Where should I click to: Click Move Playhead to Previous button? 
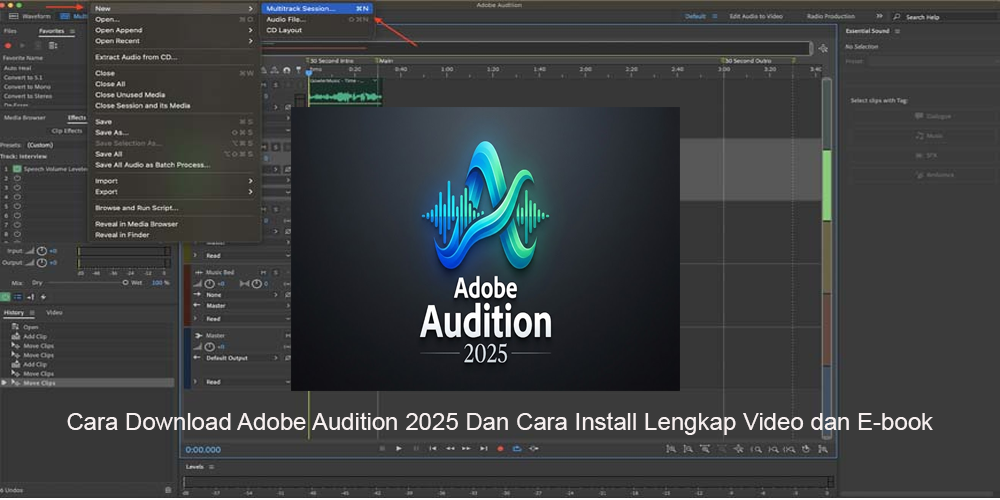point(433,449)
